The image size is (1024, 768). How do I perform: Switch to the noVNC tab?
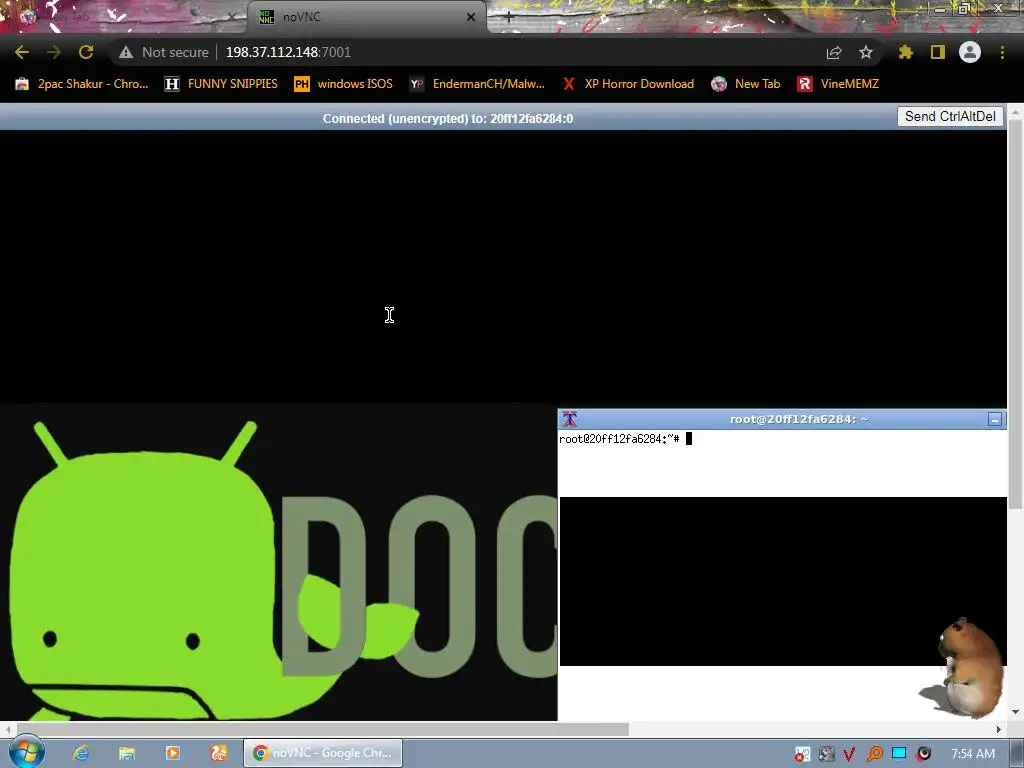pos(366,18)
